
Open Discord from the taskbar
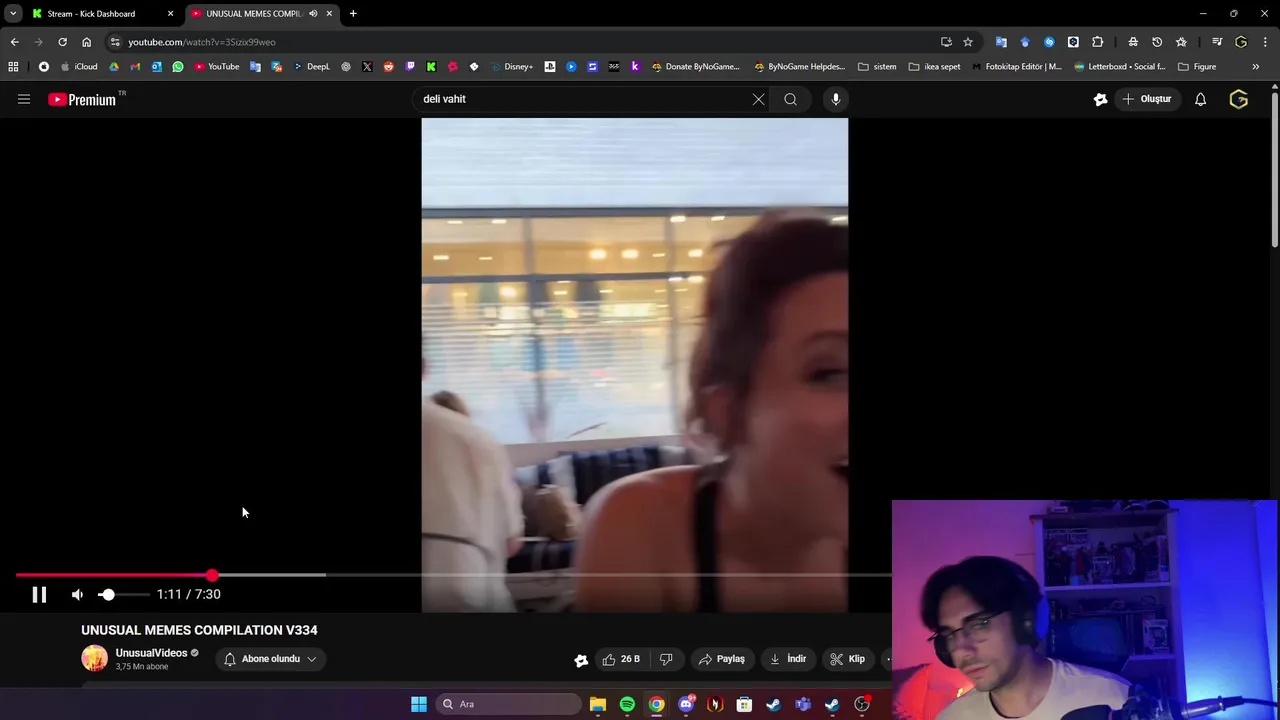(686, 704)
